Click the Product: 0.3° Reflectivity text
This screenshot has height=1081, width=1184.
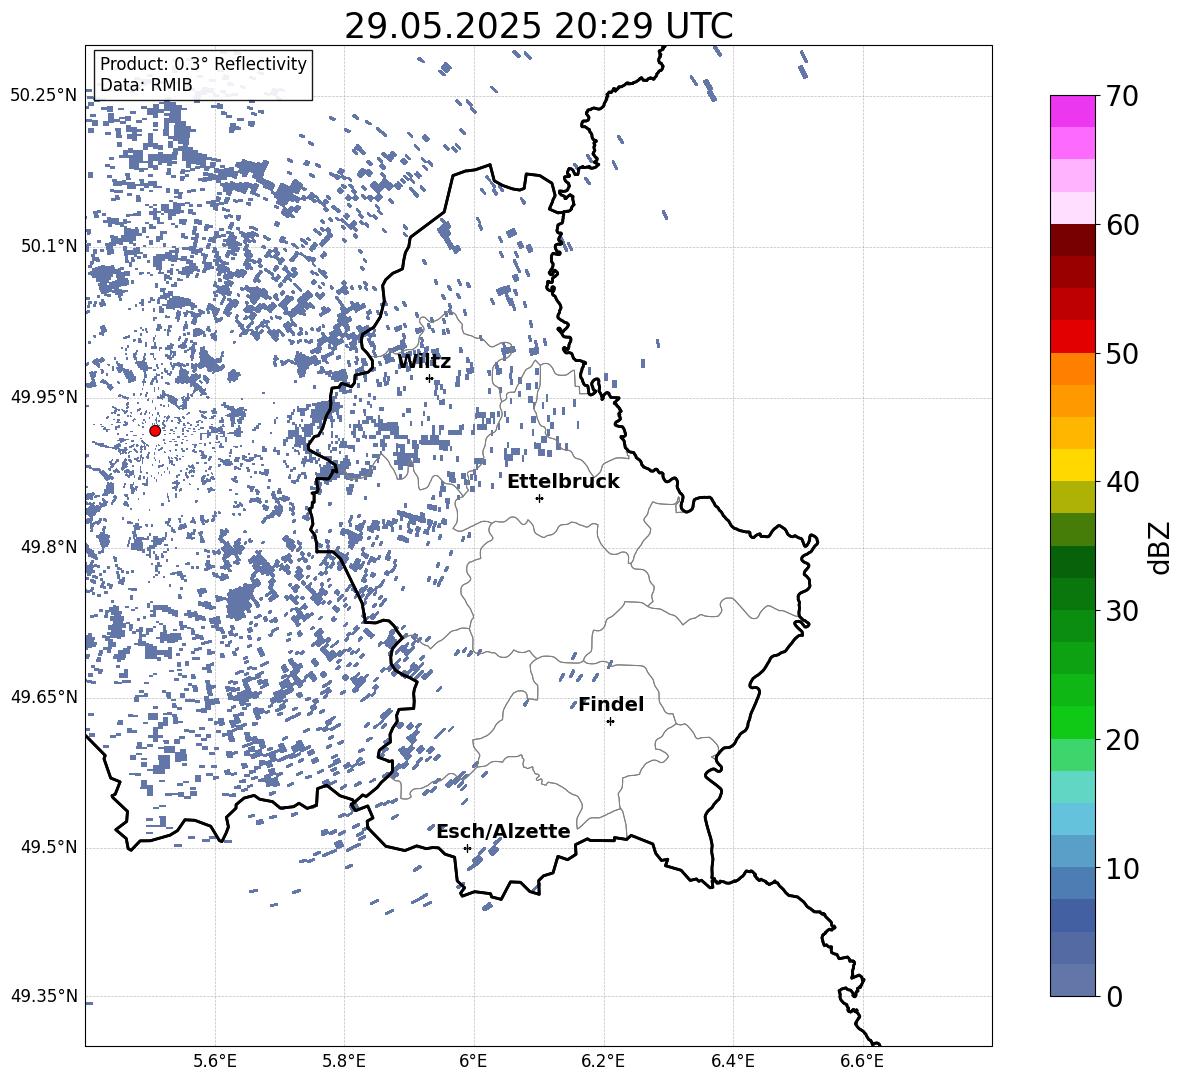[203, 64]
